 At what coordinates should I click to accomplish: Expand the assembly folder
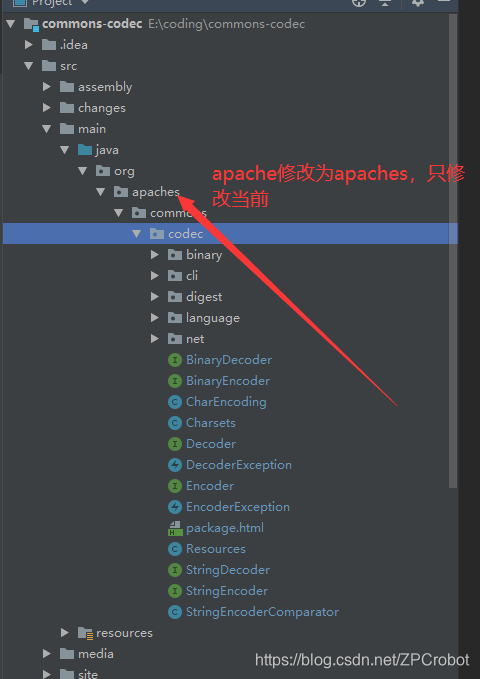(x=47, y=87)
